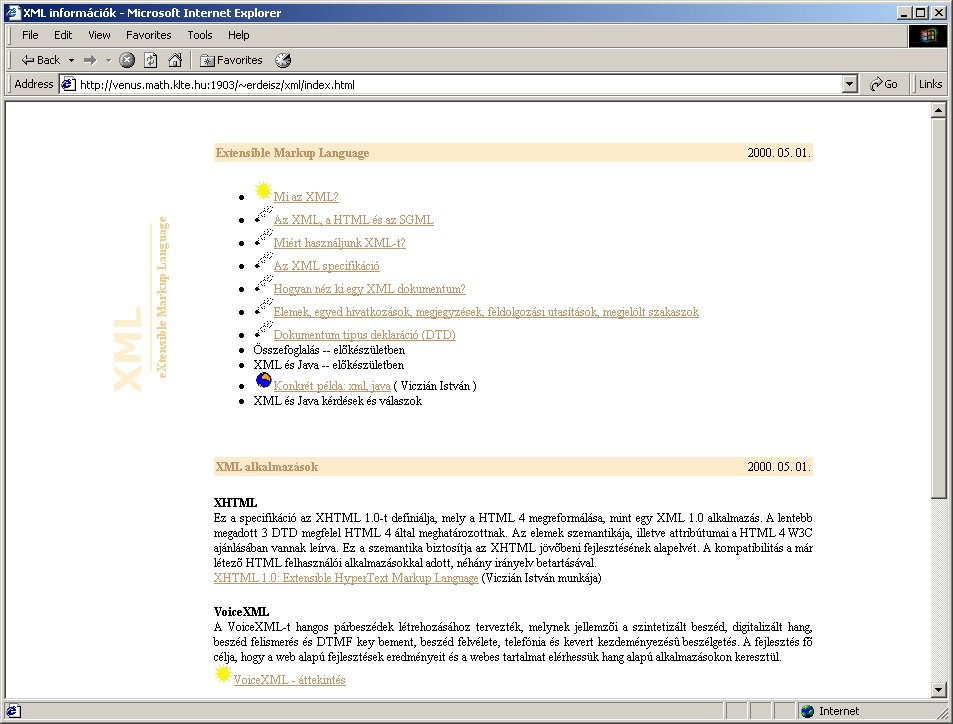Open 'Konkrét példa: xml, java' link
The image size is (953, 724).
(332, 385)
